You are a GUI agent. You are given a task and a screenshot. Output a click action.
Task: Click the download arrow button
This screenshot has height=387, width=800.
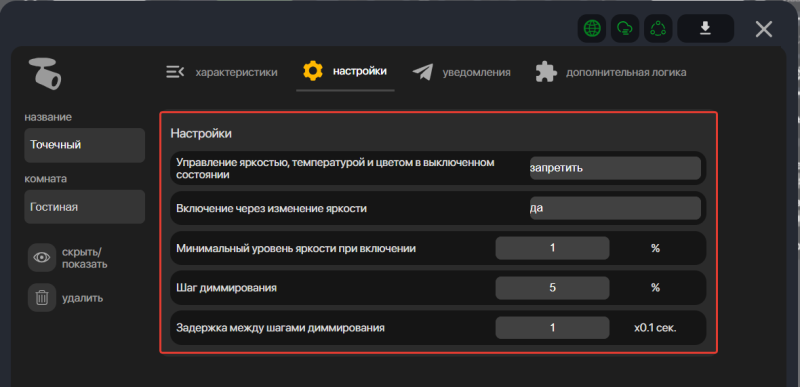[705, 29]
